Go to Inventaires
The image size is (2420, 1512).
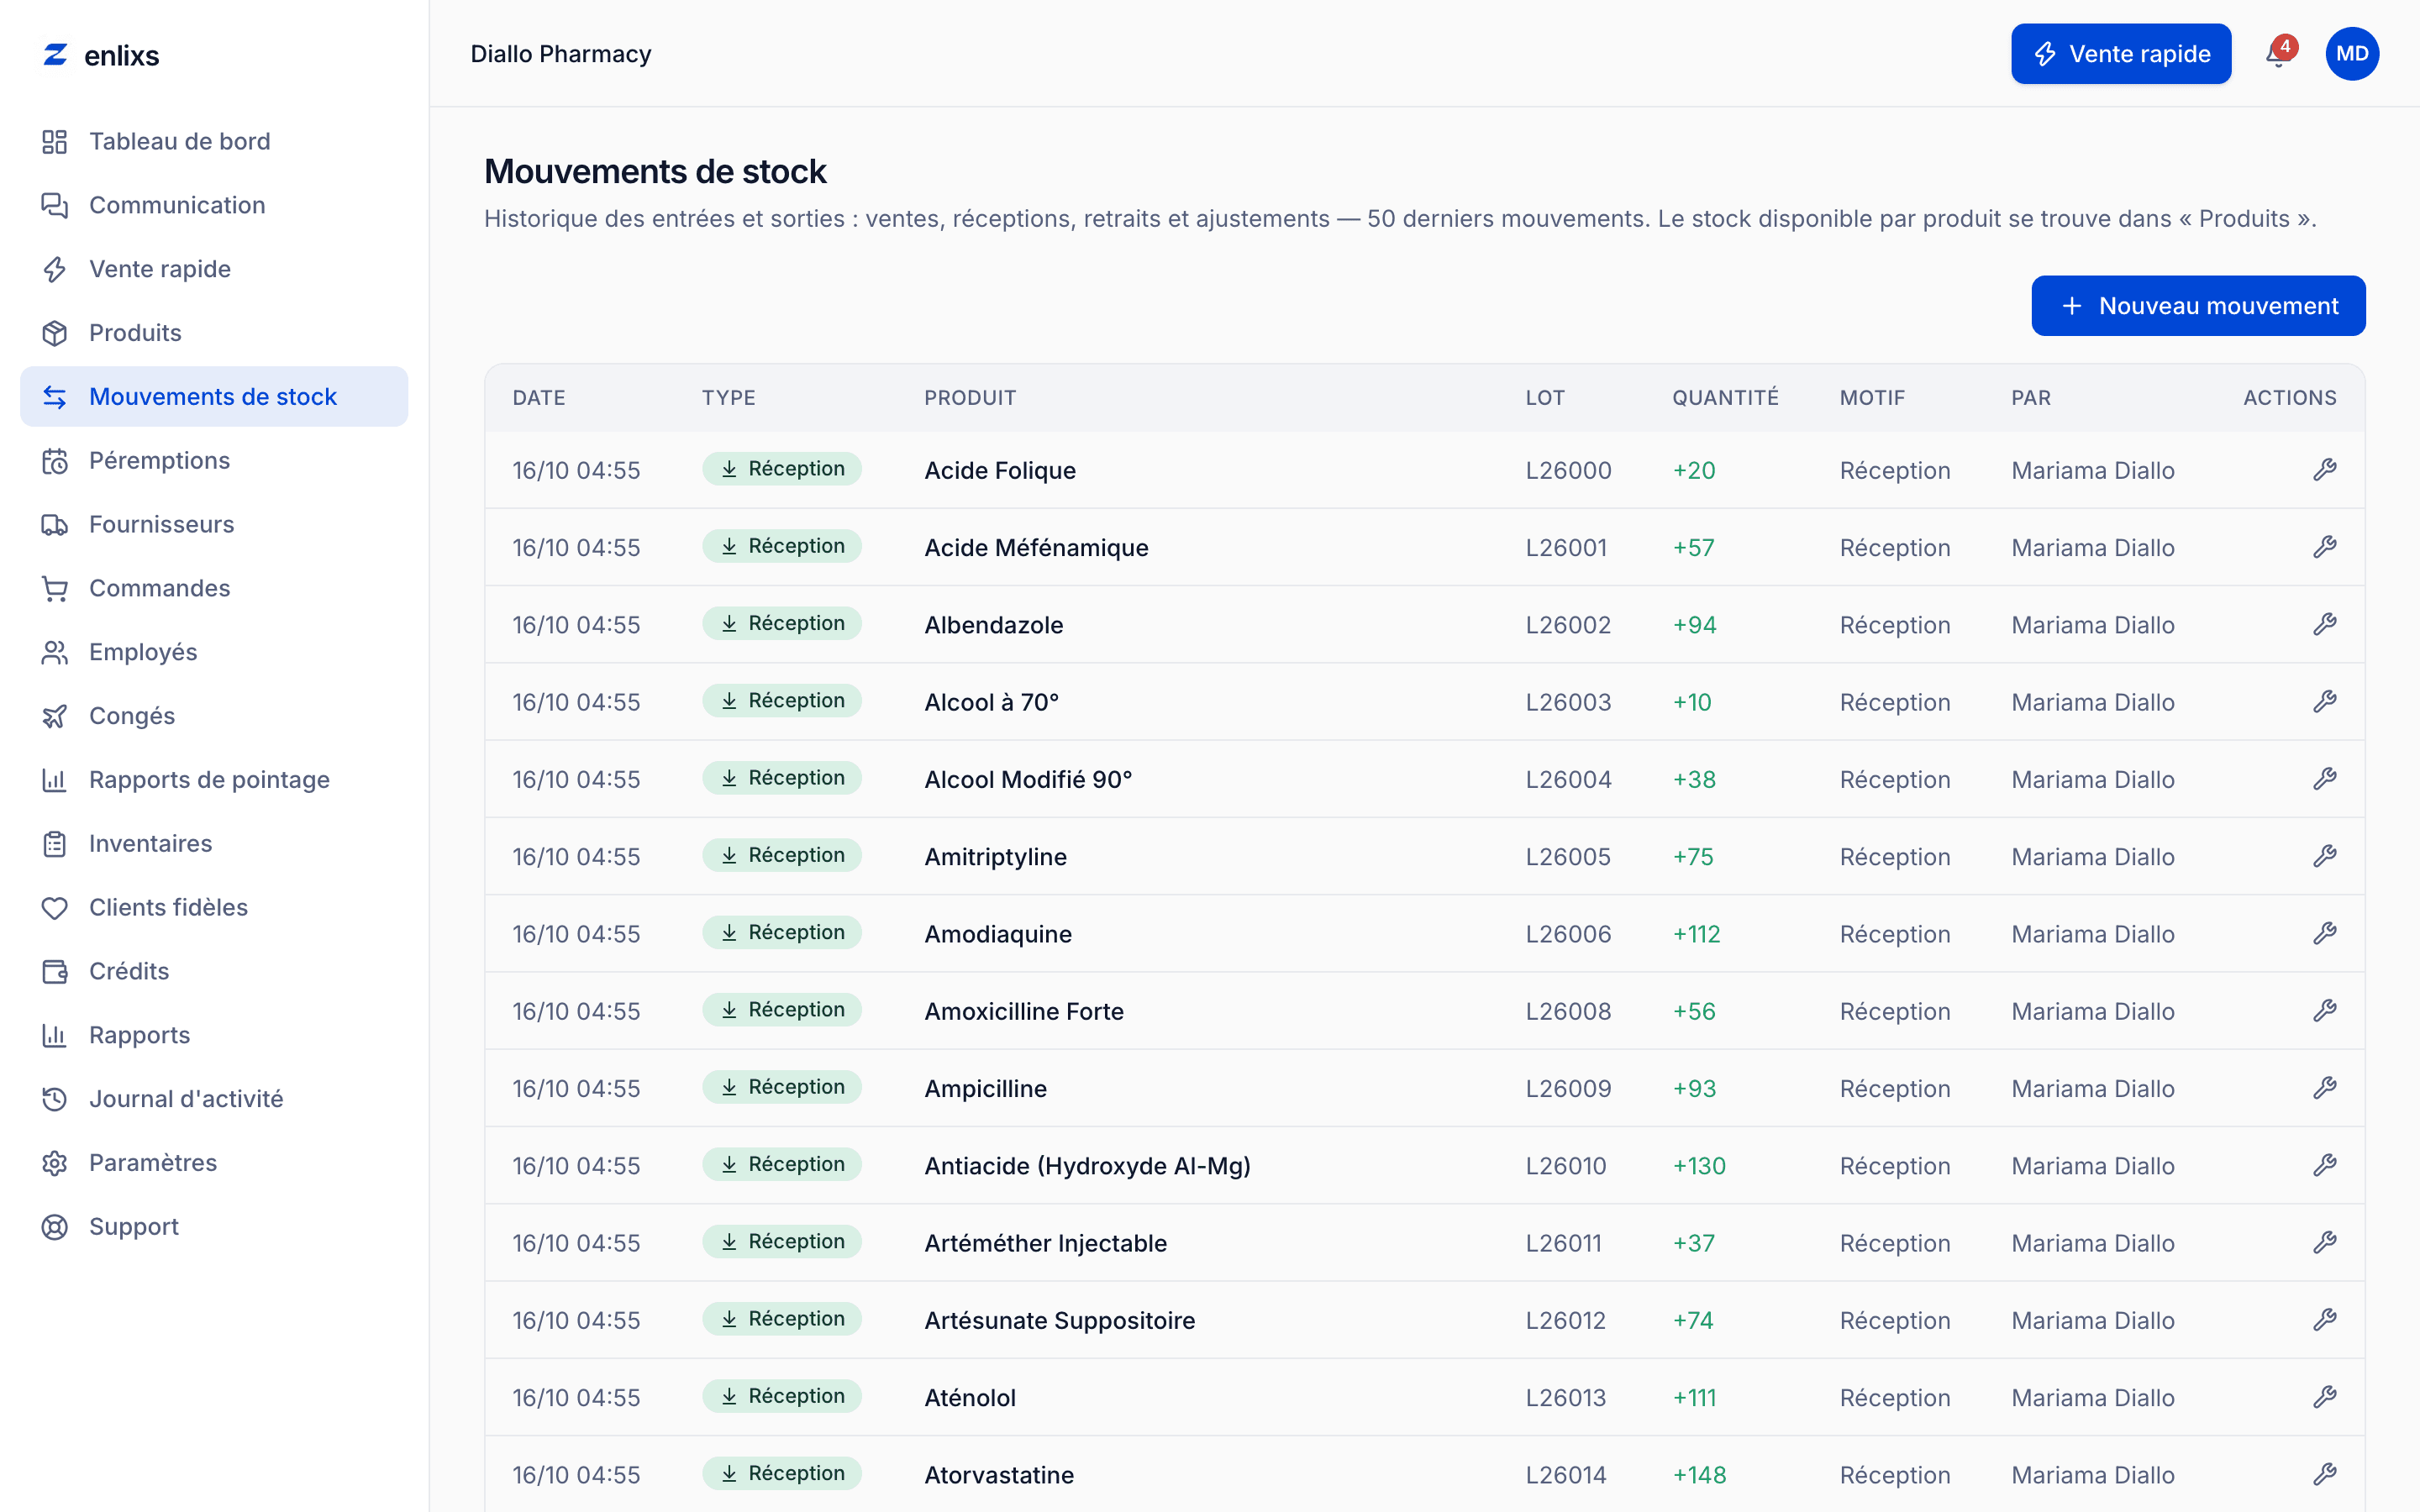(214, 843)
